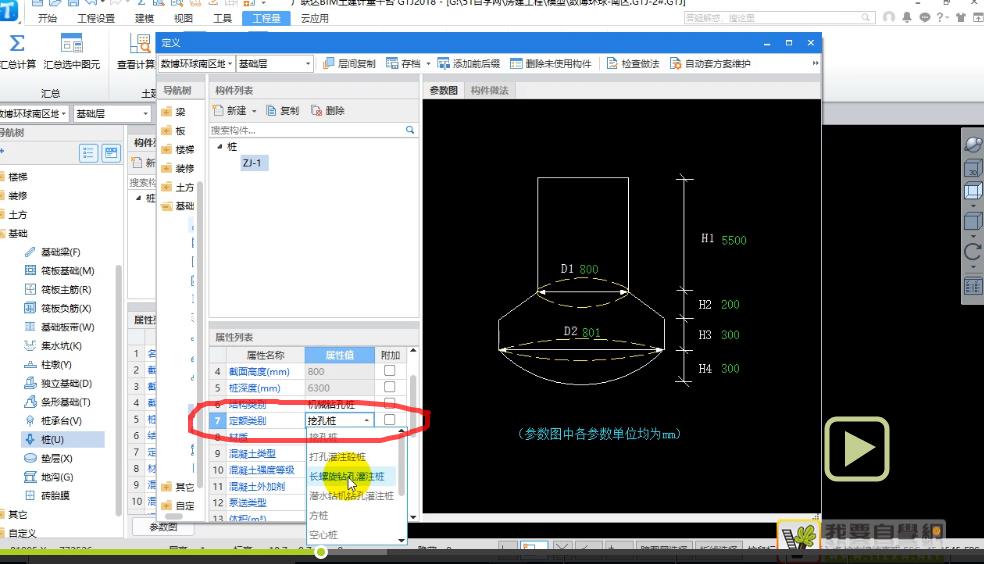Click 检查做法 in the toolbar

[633, 63]
